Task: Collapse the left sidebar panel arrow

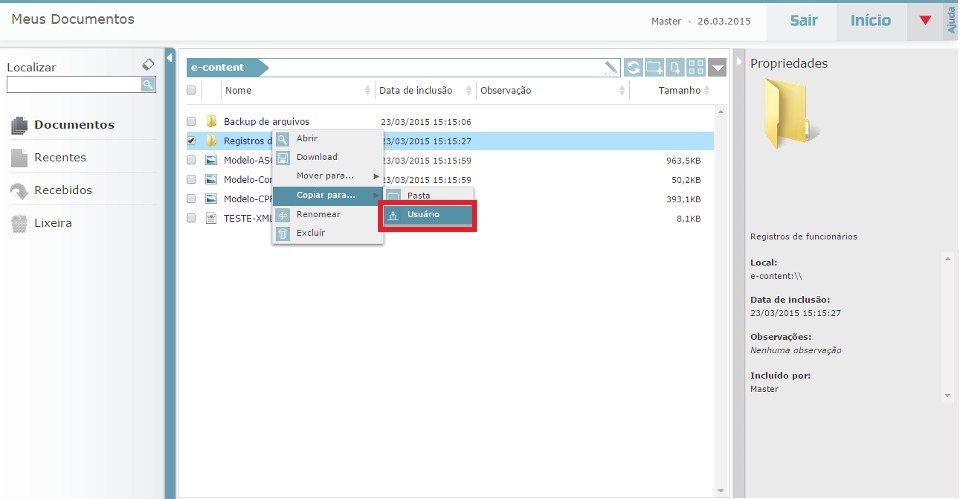Action: point(169,58)
